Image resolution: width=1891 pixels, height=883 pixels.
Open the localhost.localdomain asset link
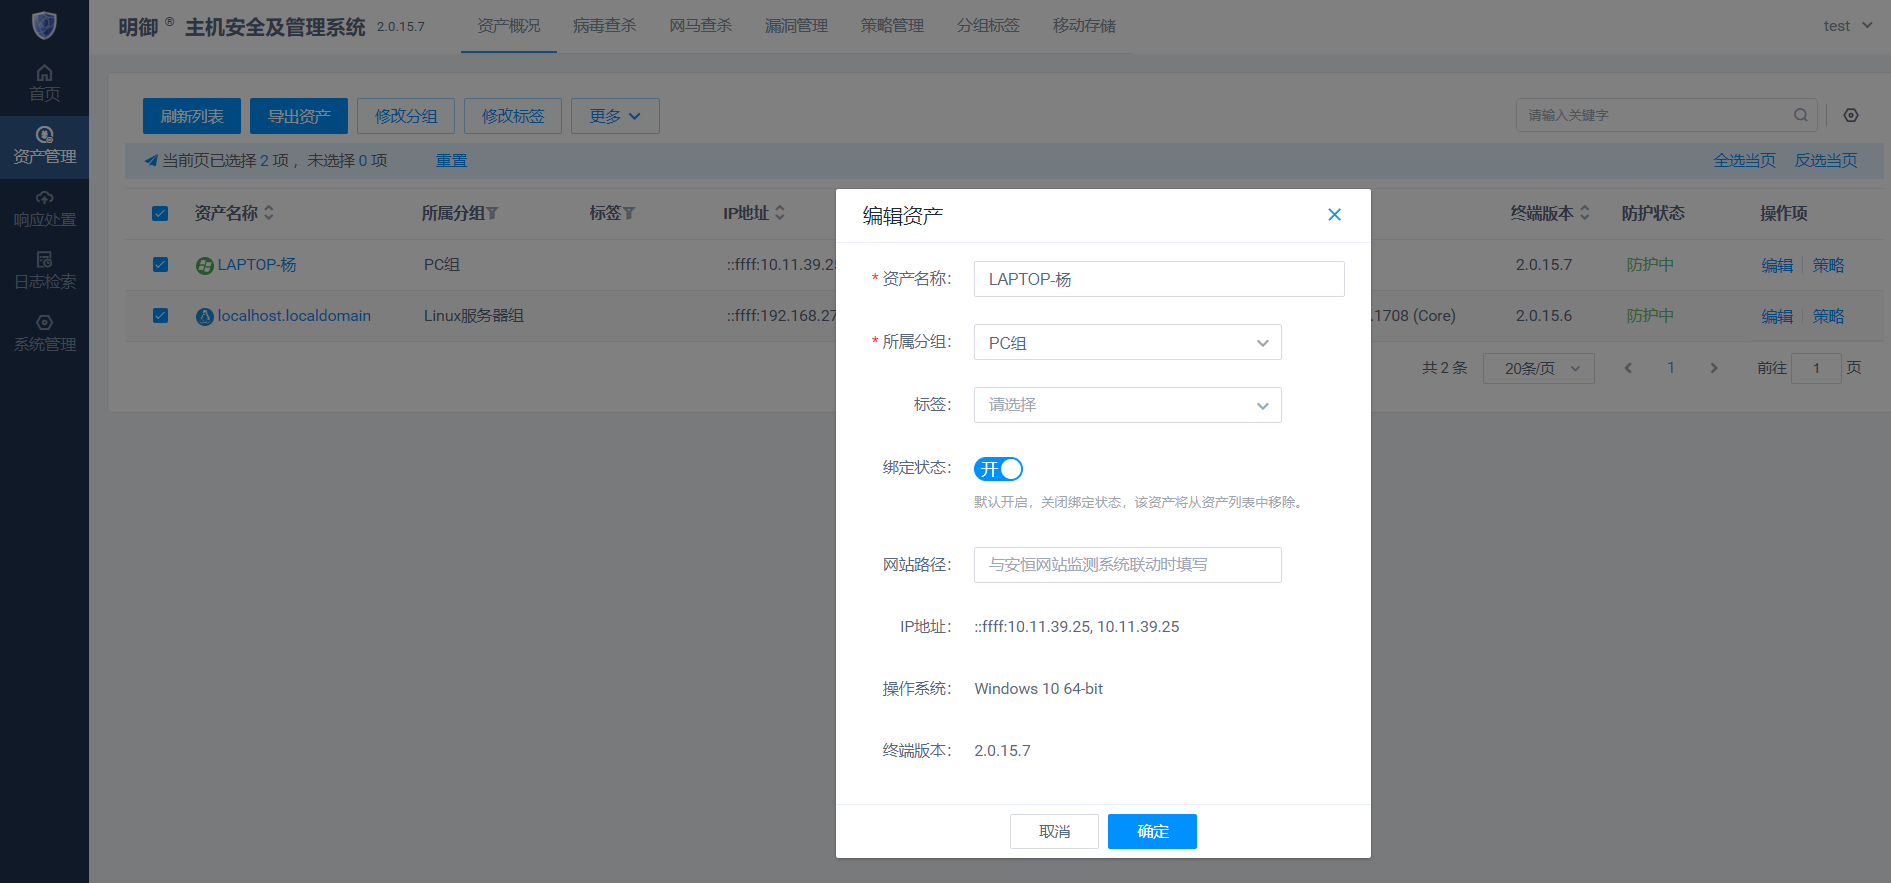pyautogui.click(x=294, y=316)
